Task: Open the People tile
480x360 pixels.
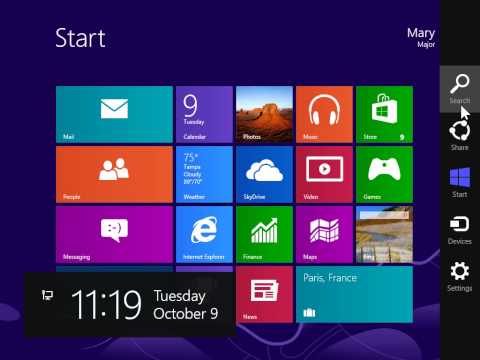Action: click(114, 174)
